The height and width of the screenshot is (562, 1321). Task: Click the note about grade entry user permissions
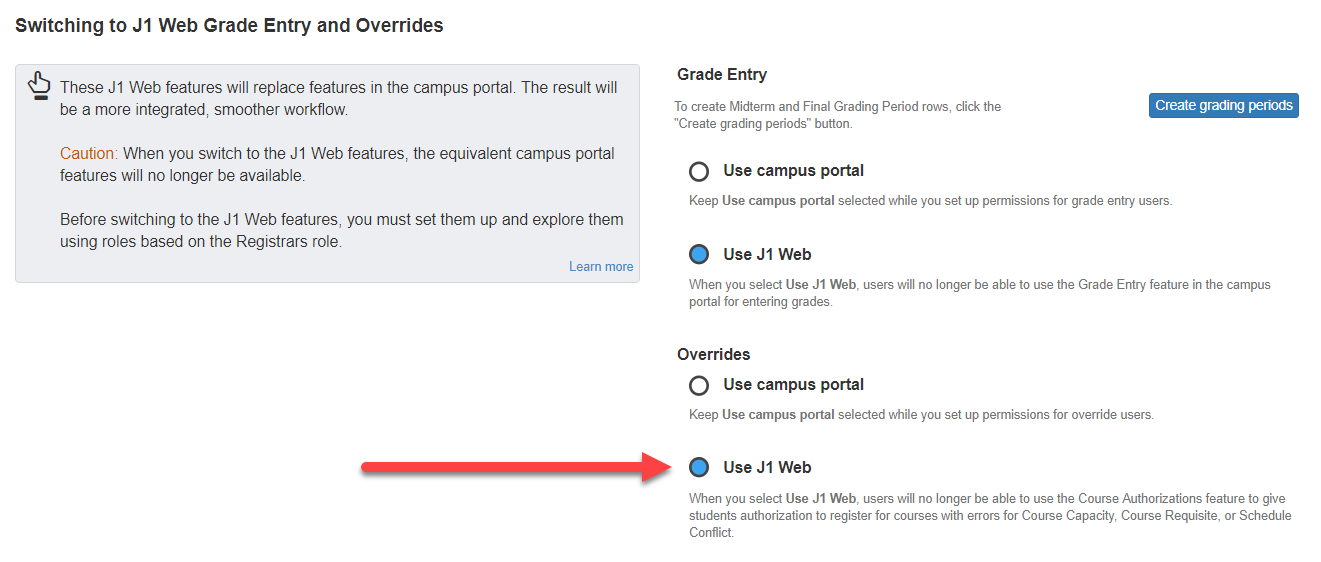coord(930,200)
